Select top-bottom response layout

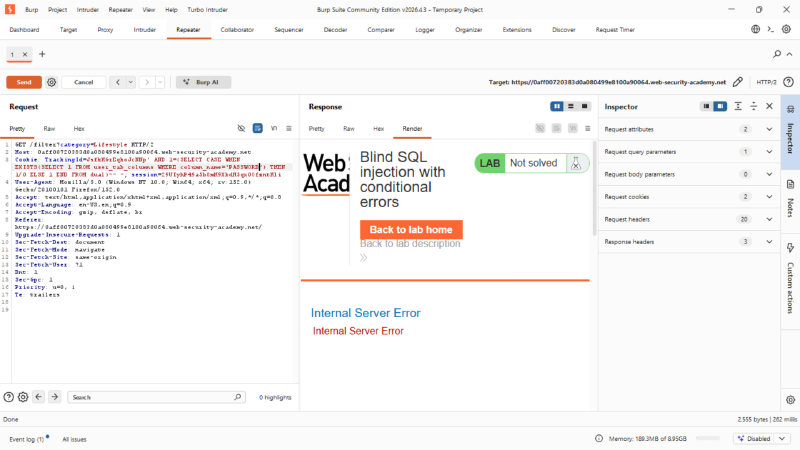pyautogui.click(x=570, y=106)
